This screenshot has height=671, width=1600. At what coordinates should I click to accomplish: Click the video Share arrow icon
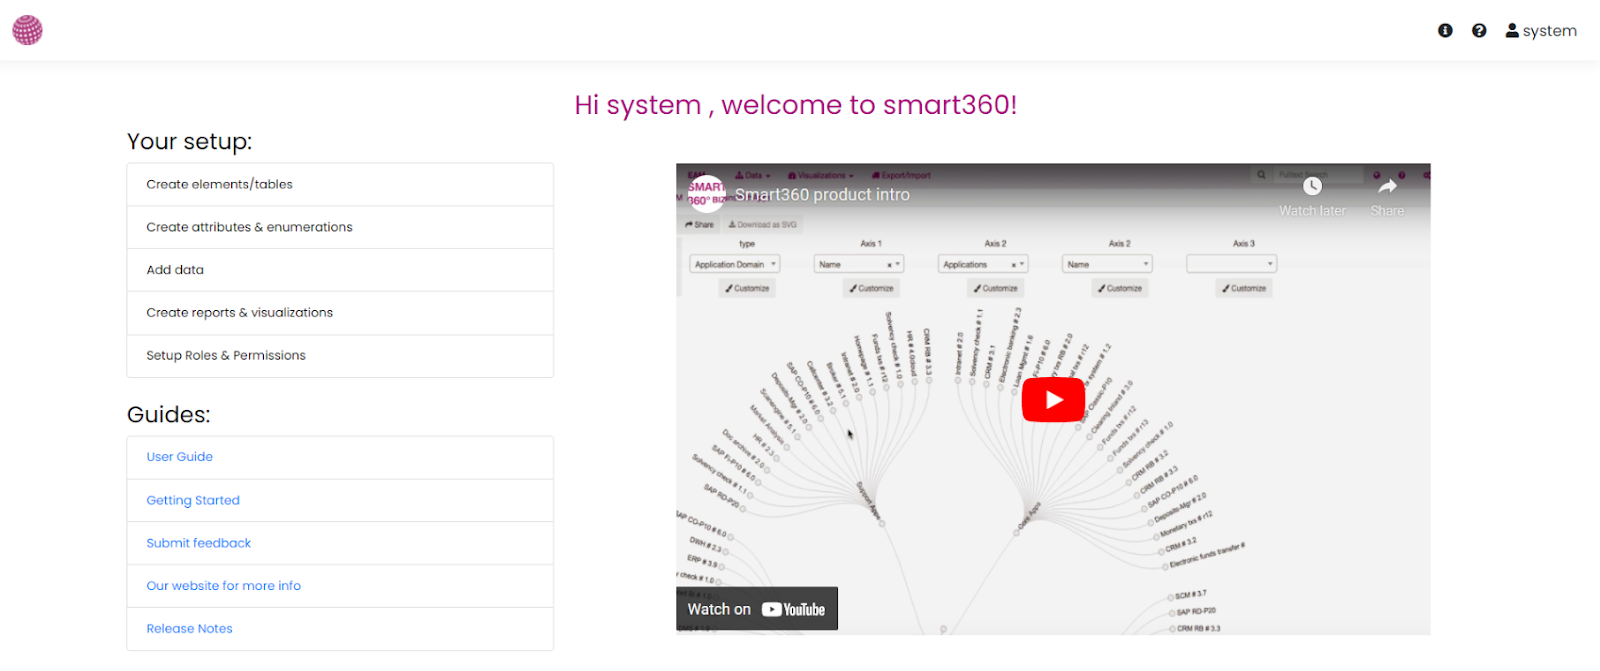(x=1387, y=186)
